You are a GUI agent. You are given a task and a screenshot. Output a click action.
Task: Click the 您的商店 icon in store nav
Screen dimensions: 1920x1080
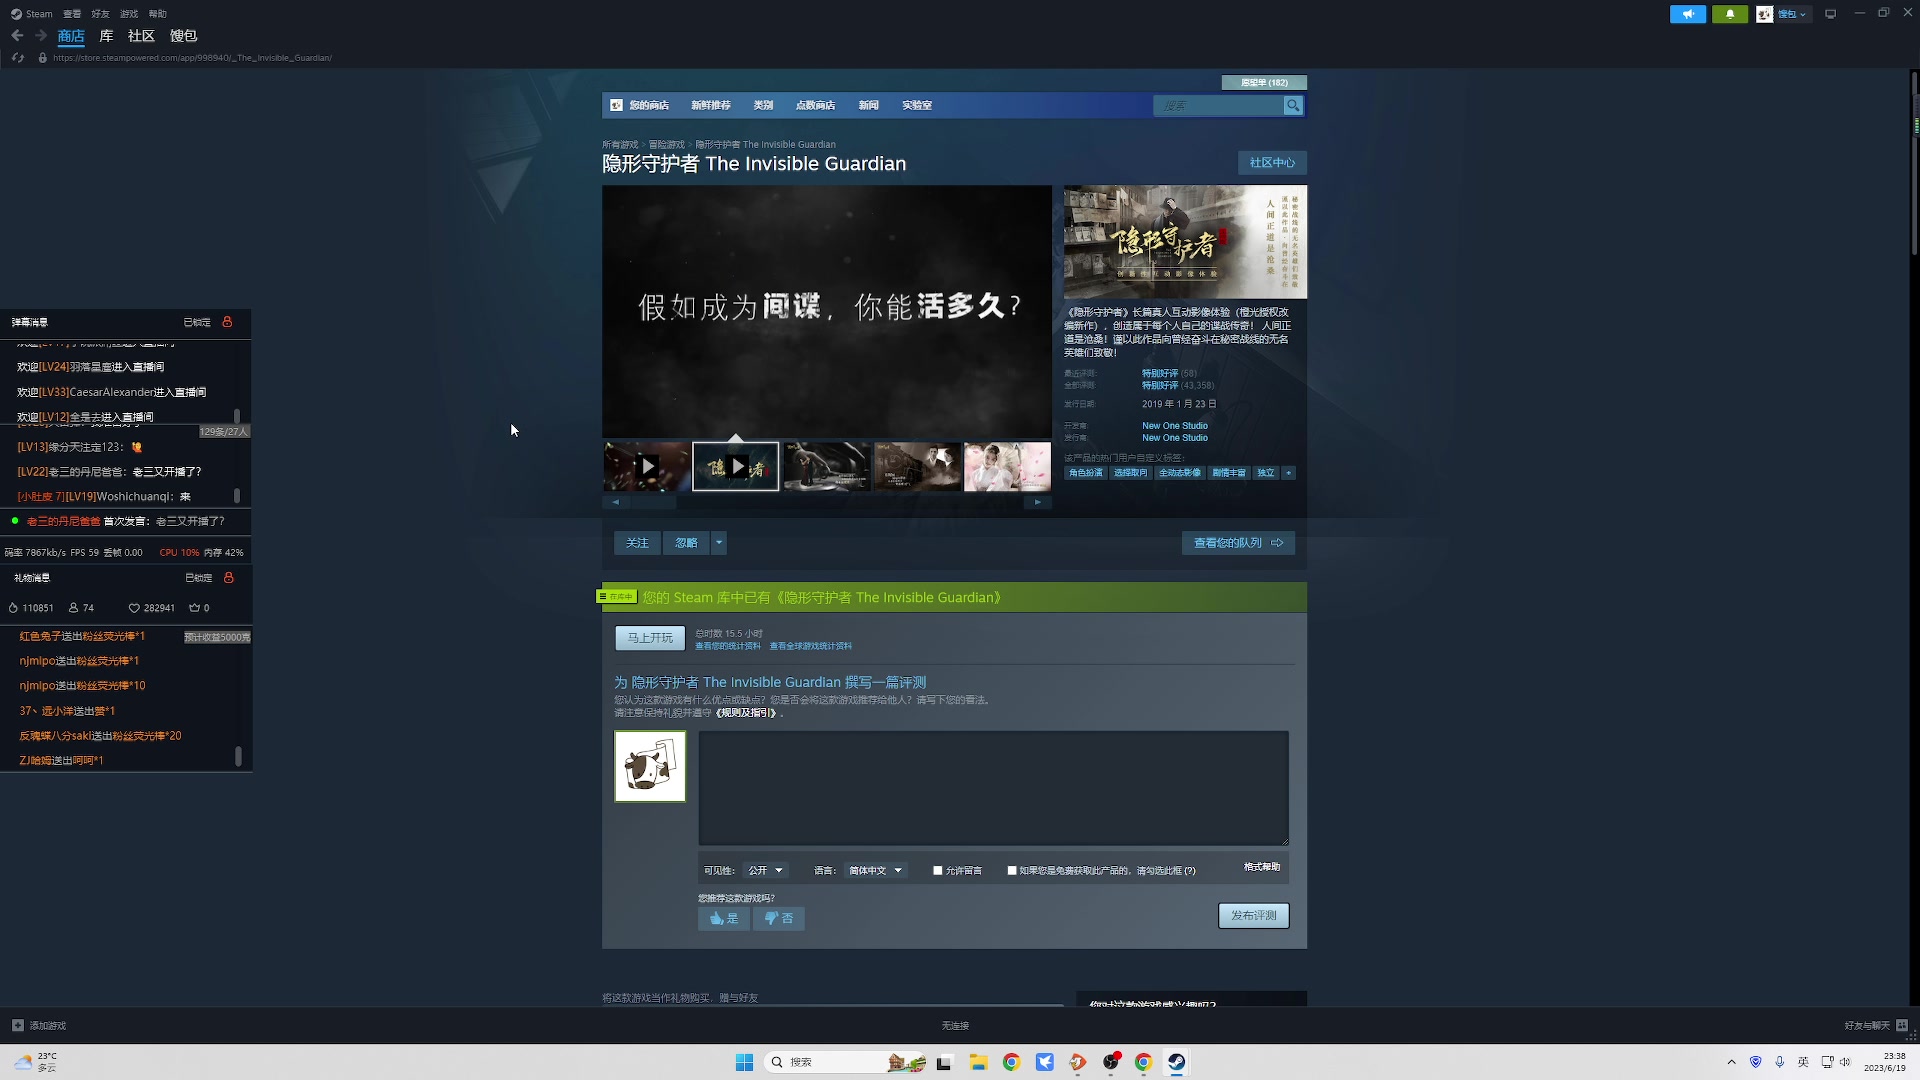point(616,105)
